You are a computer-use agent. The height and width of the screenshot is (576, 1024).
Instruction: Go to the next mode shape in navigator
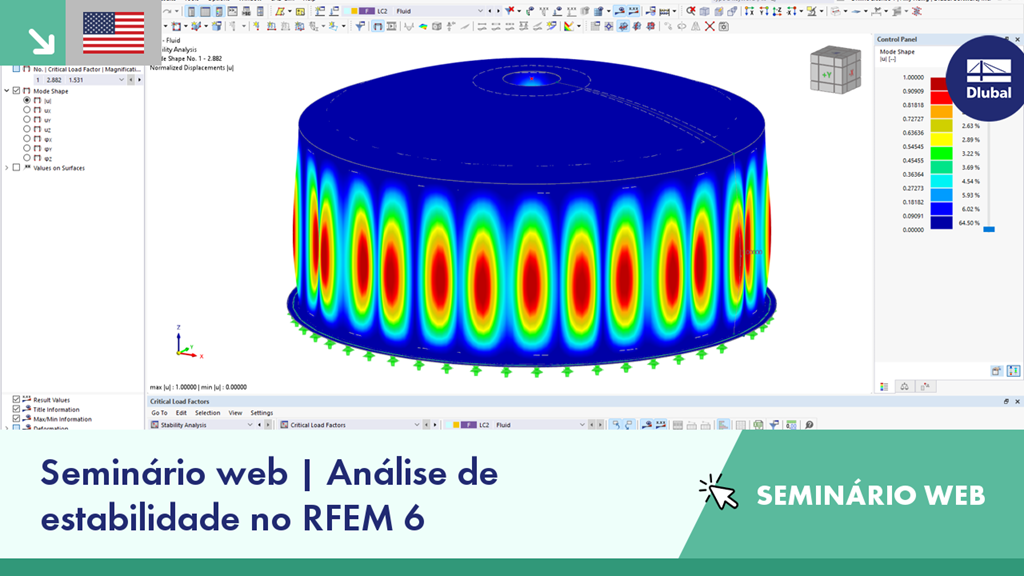click(x=139, y=80)
